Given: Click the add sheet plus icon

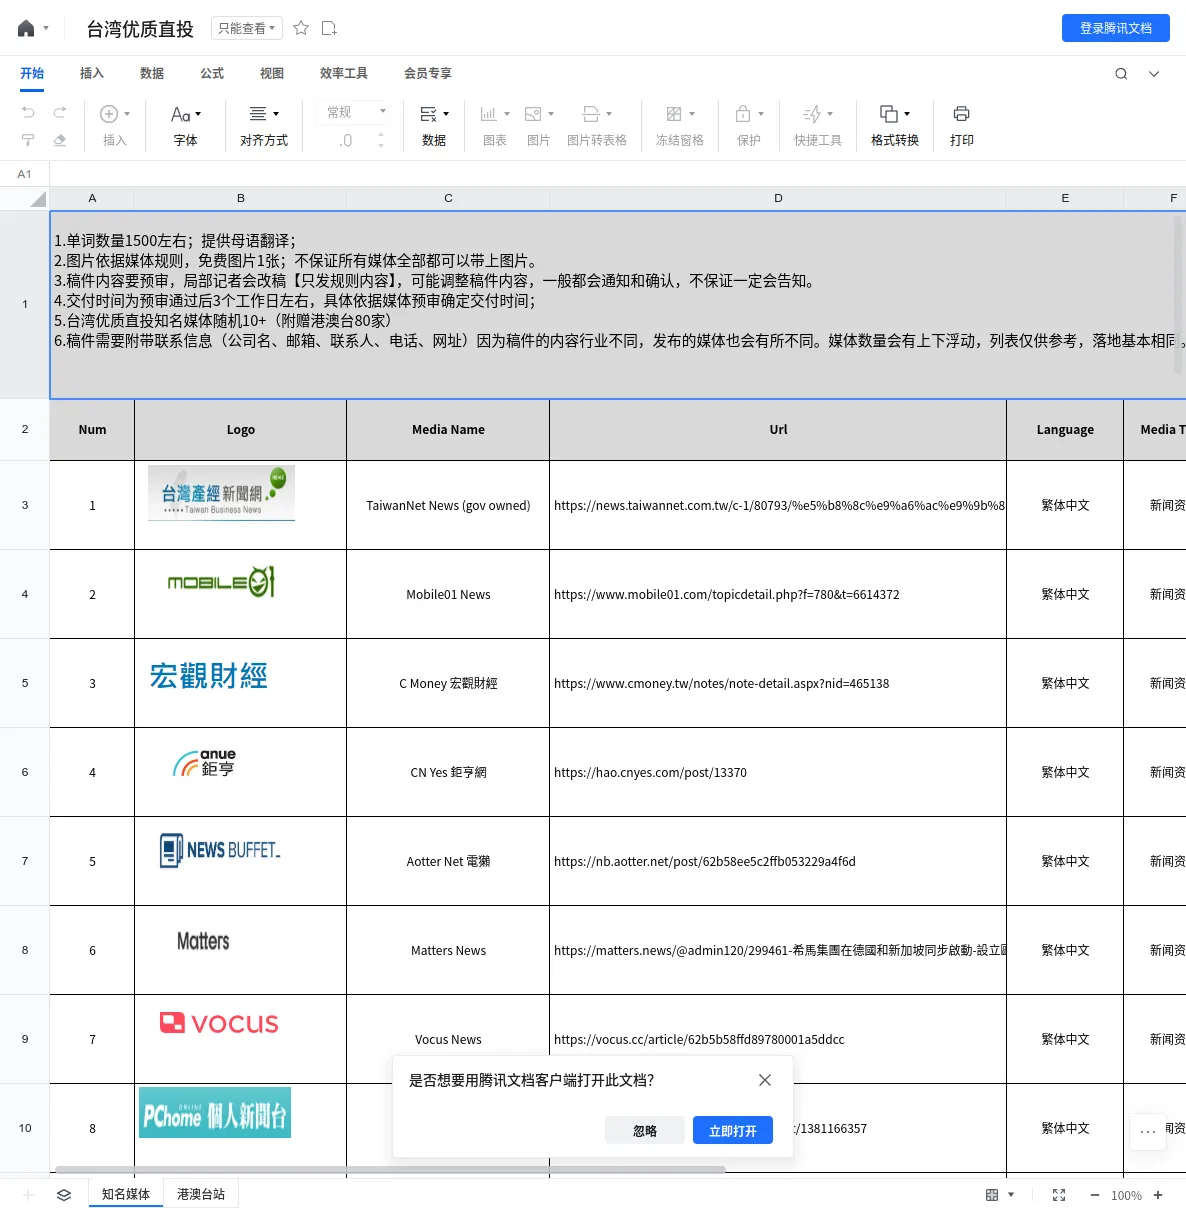Looking at the screenshot, I should pos(28,1195).
